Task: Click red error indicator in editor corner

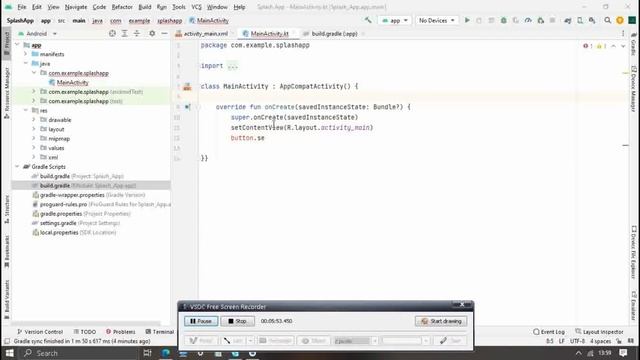Action: point(588,46)
